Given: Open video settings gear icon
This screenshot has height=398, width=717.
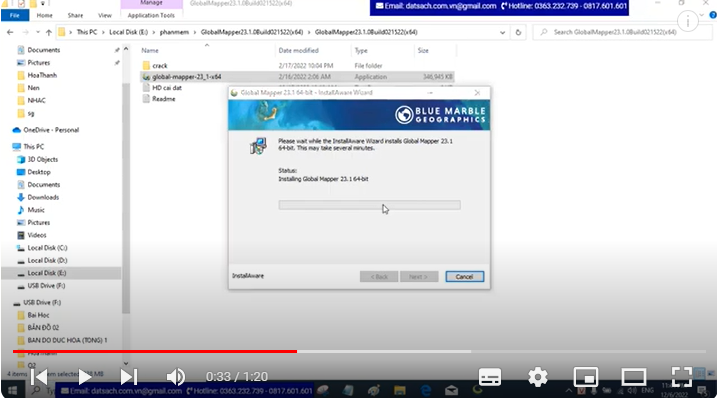Looking at the screenshot, I should pyautogui.click(x=538, y=377).
